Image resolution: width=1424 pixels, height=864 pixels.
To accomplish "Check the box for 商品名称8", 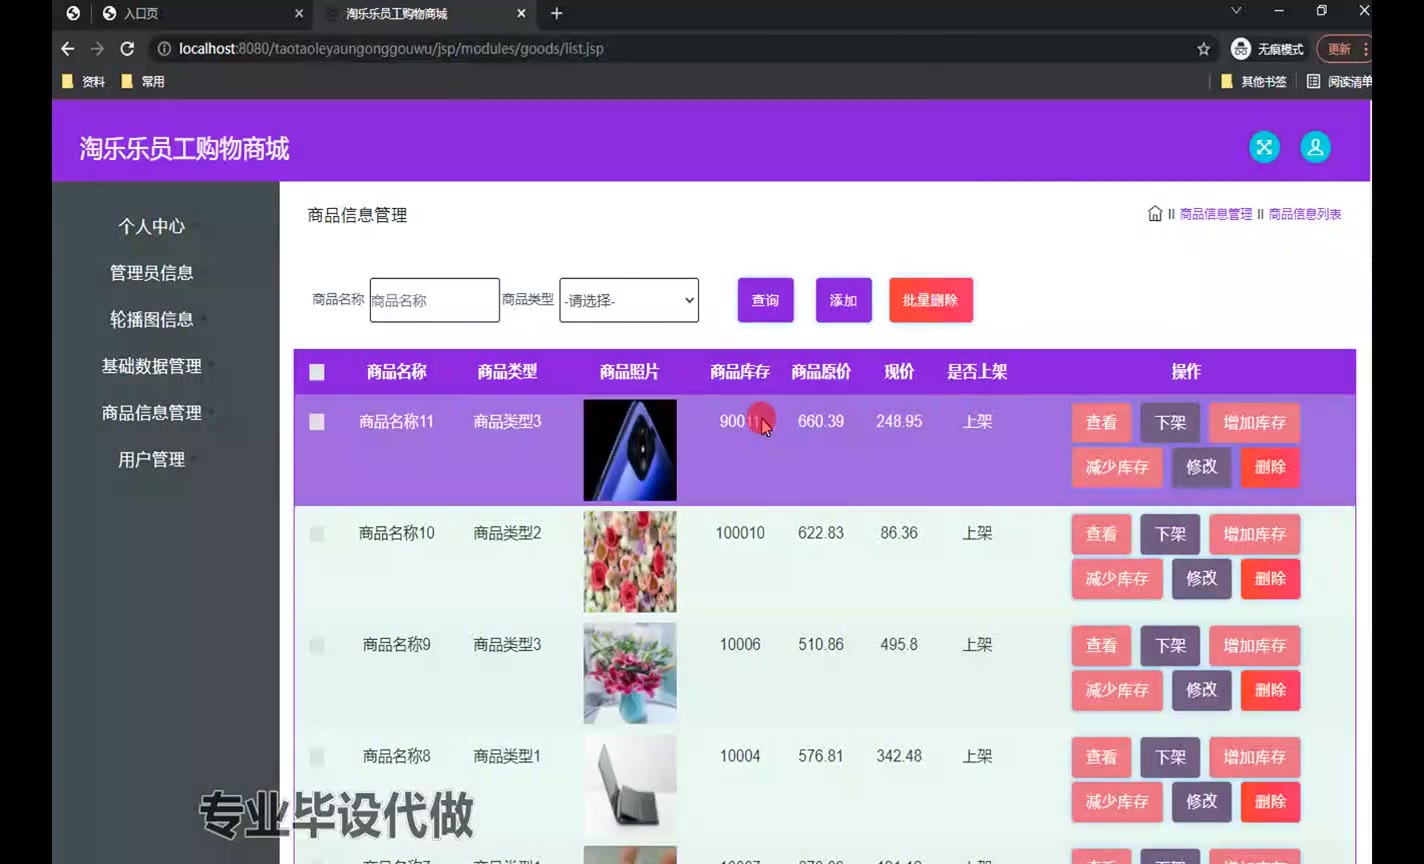I will (317, 757).
